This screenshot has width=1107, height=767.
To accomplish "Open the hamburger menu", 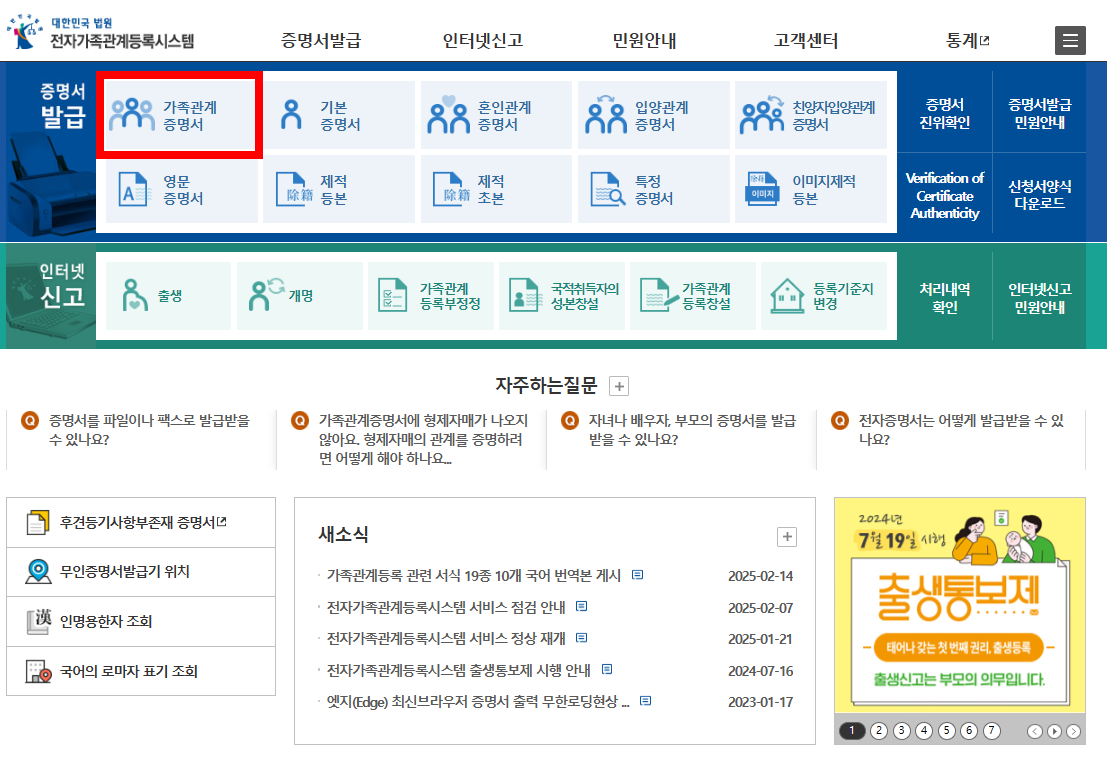I will pos(1069,40).
